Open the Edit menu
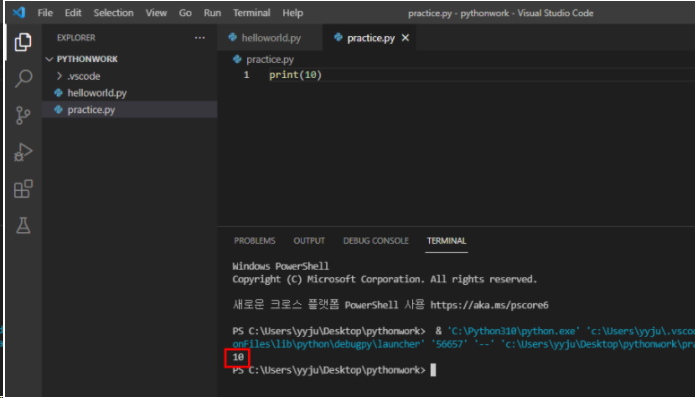This screenshot has width=695, height=398. pos(73,13)
